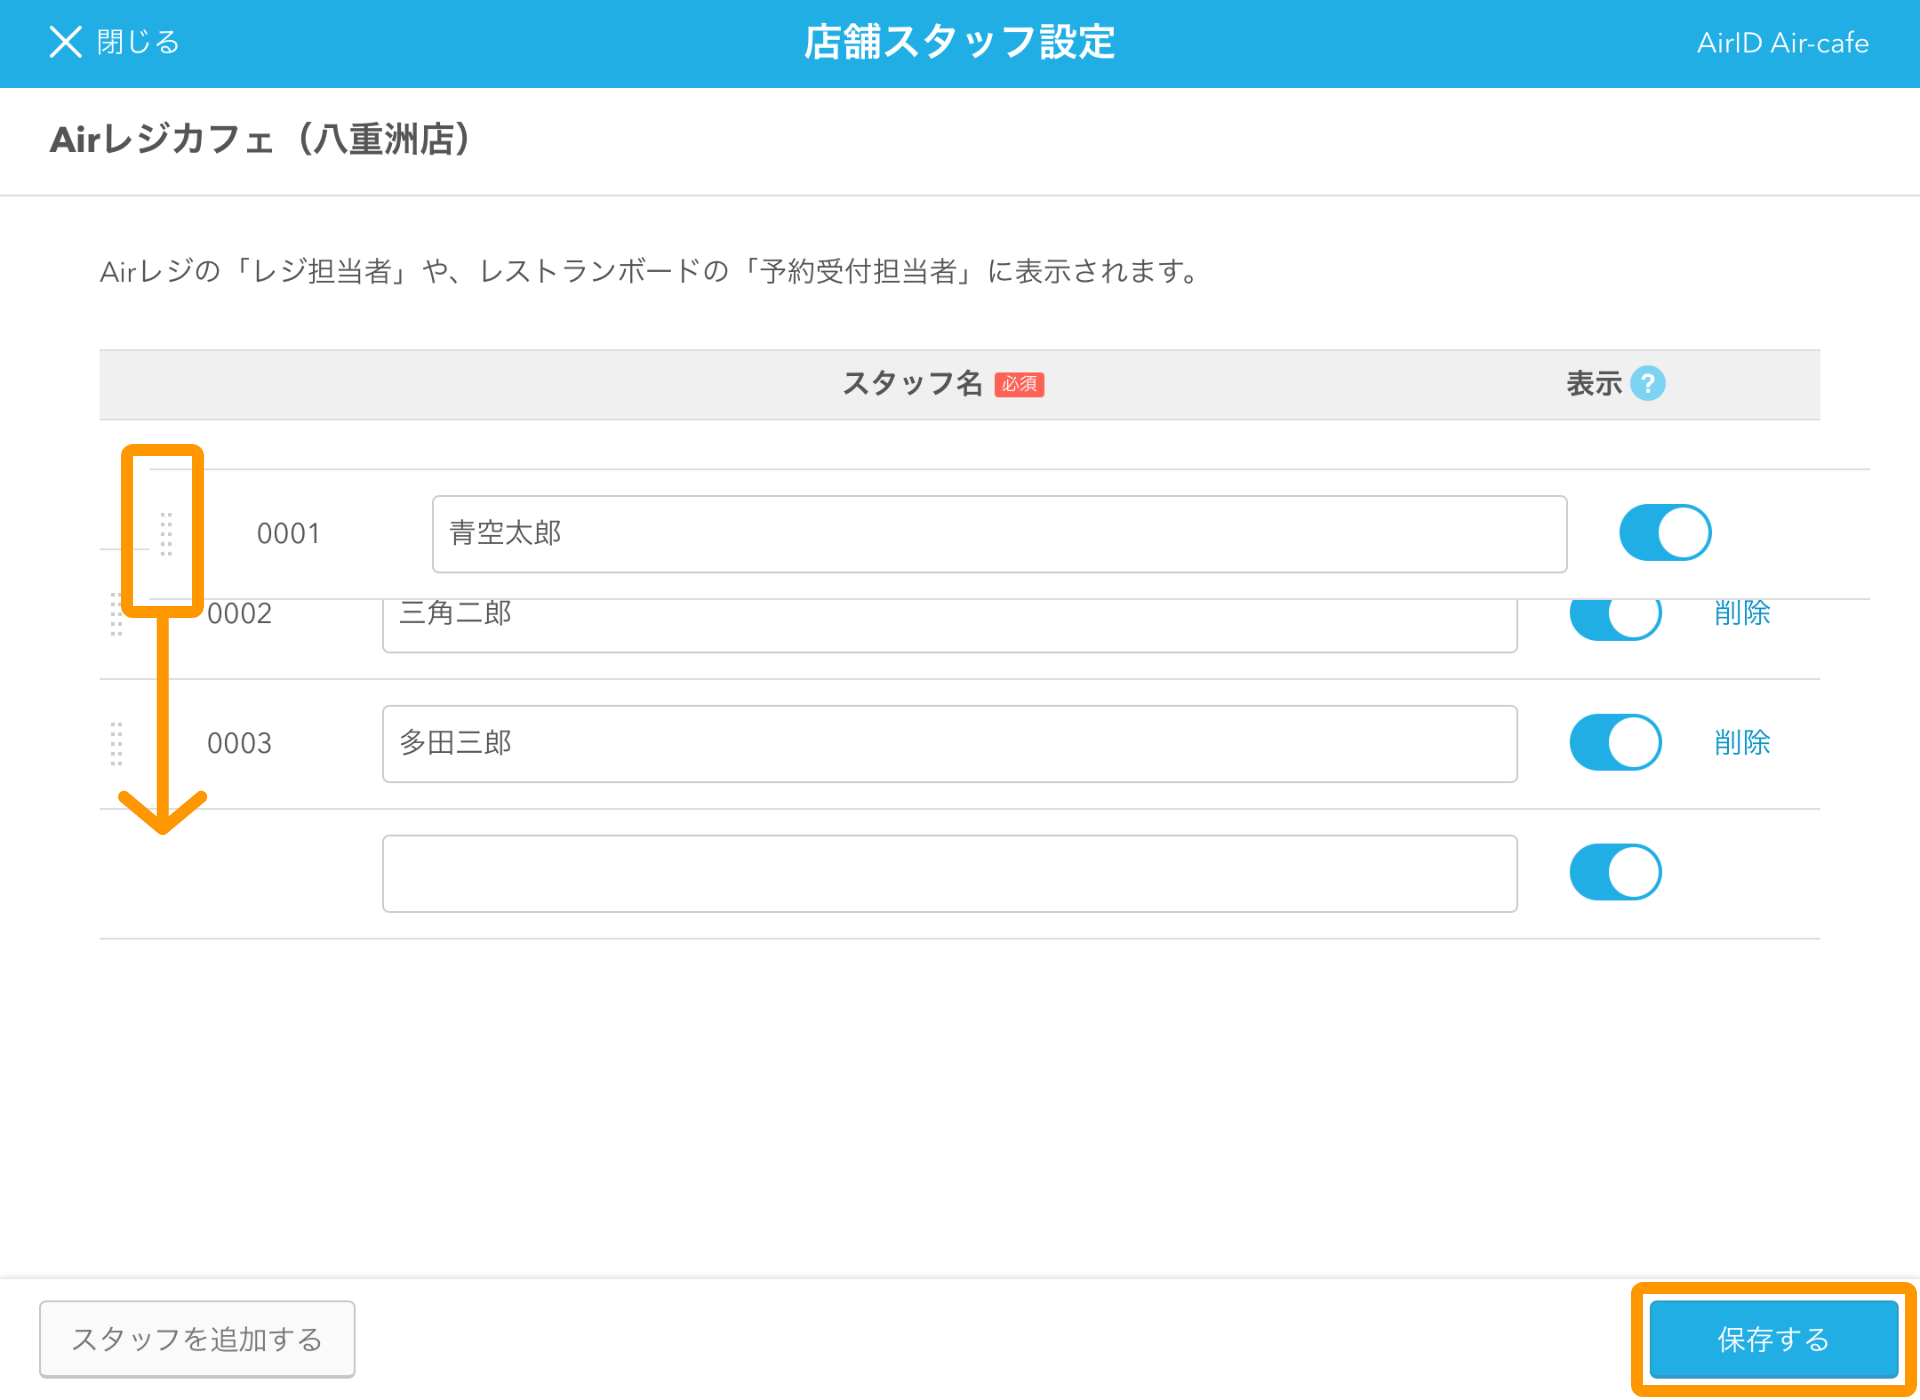Viewport: 1920px width, 1400px height.
Task: Toggle display switch on empty staff row
Action: [1615, 873]
